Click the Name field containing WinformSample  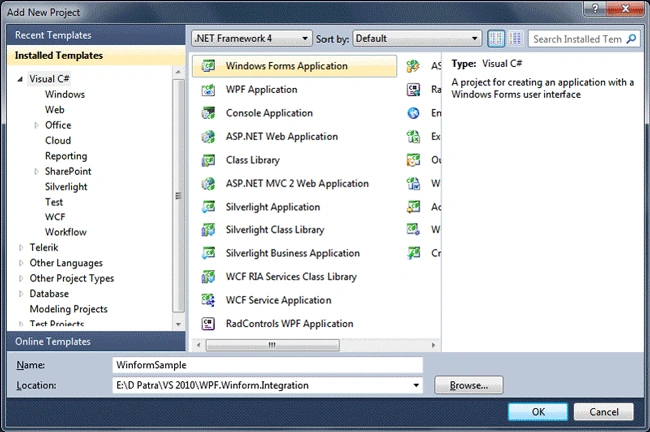[267, 365]
